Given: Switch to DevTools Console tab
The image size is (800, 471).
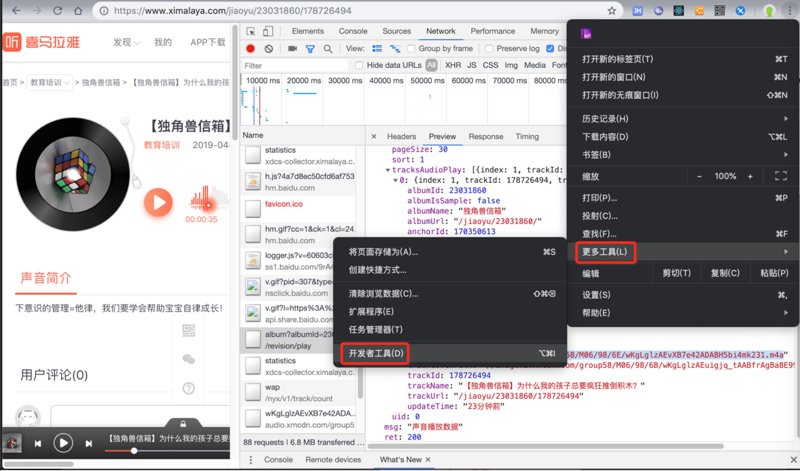Looking at the screenshot, I should coord(353,31).
